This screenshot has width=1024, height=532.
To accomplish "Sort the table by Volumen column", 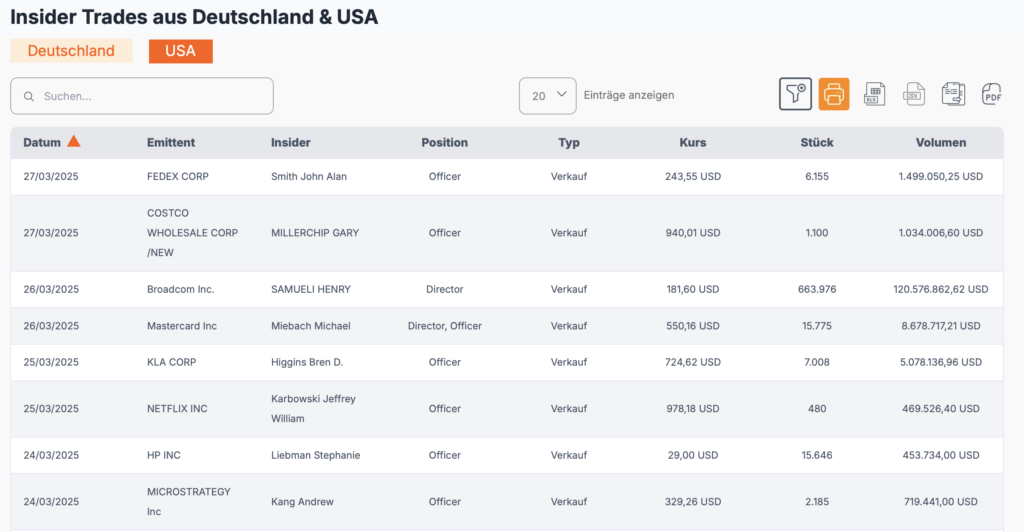I will coord(940,143).
